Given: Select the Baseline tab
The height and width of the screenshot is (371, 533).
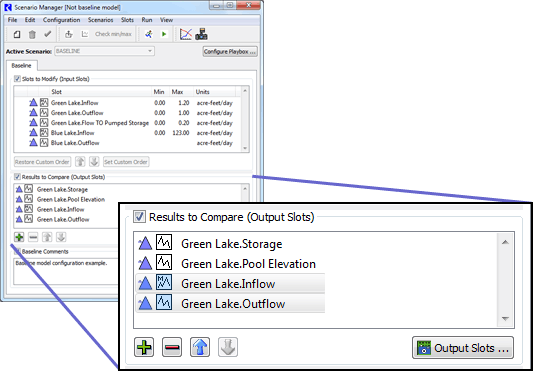Looking at the screenshot, I should pos(21,66).
